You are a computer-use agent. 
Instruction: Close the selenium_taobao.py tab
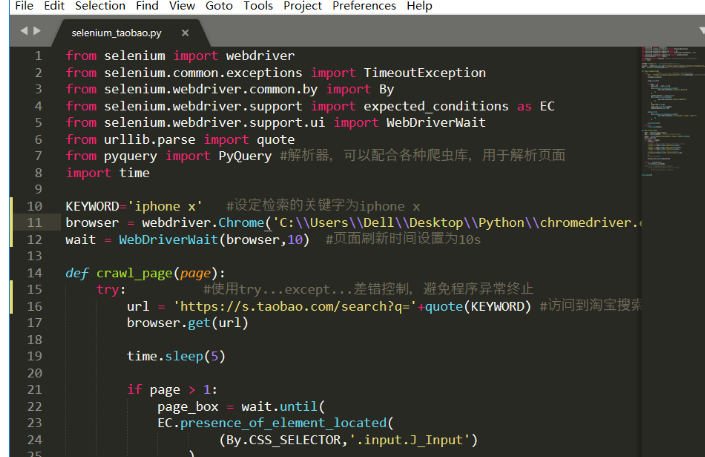(185, 33)
